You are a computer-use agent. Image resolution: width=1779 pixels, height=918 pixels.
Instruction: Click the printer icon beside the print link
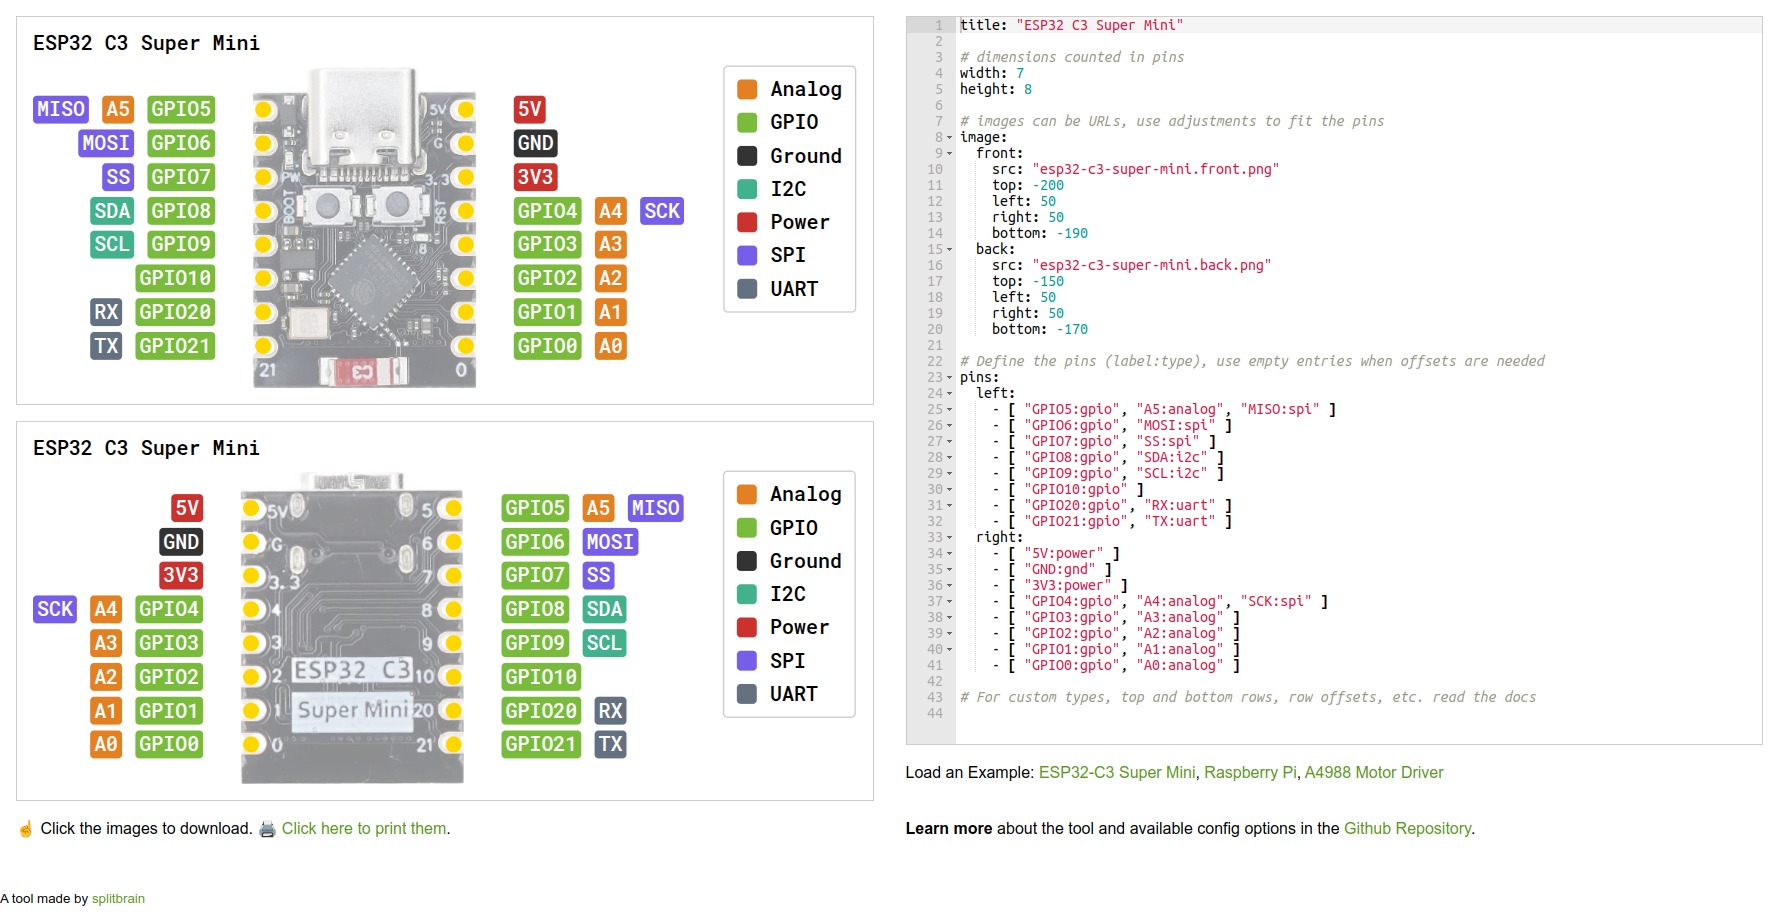click(x=267, y=829)
